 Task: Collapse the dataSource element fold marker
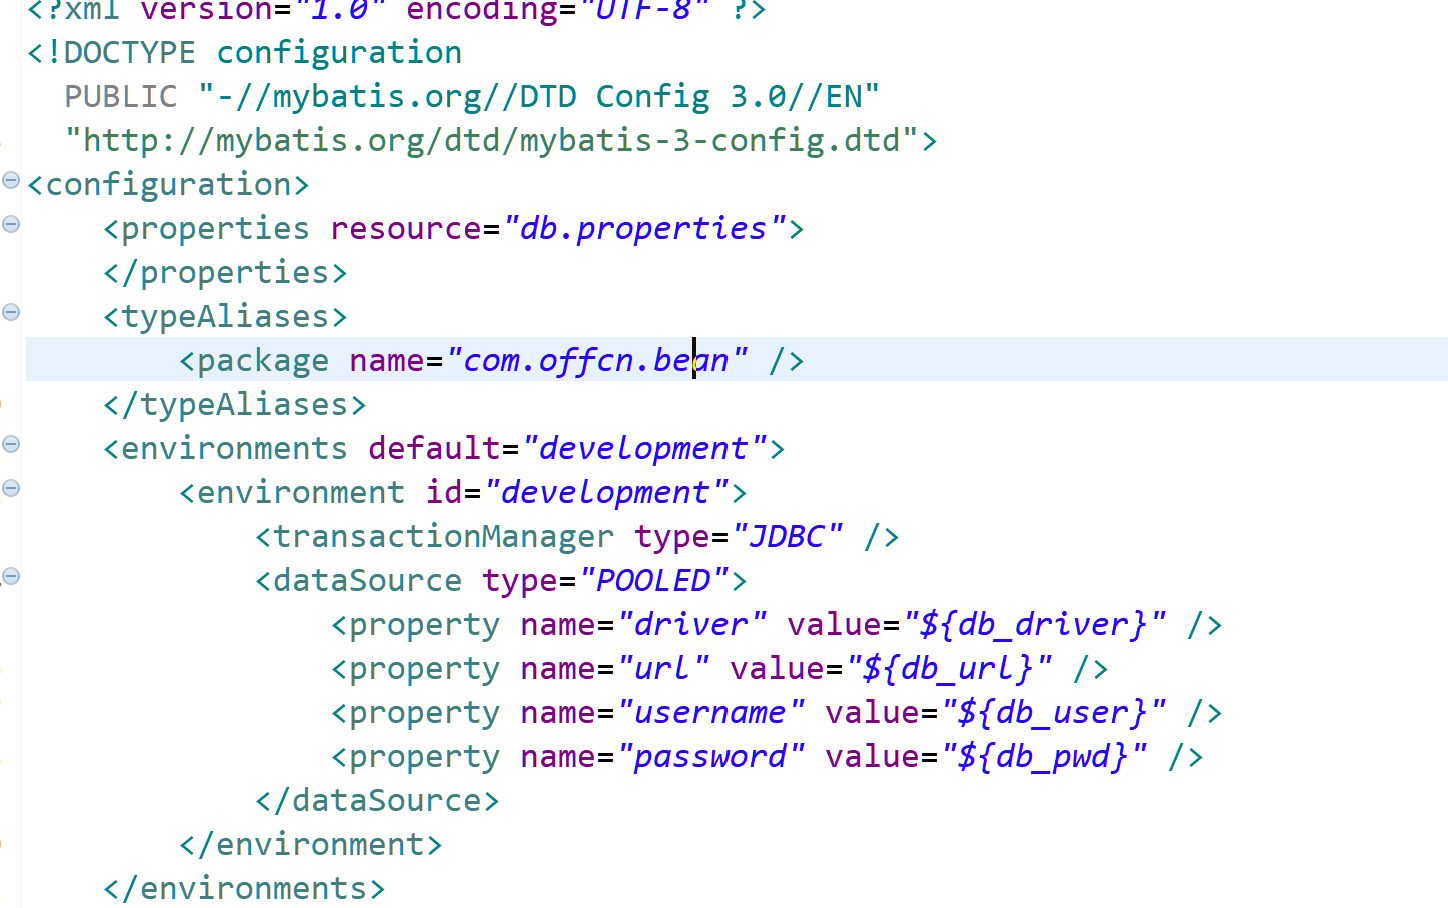pyautogui.click(x=11, y=577)
